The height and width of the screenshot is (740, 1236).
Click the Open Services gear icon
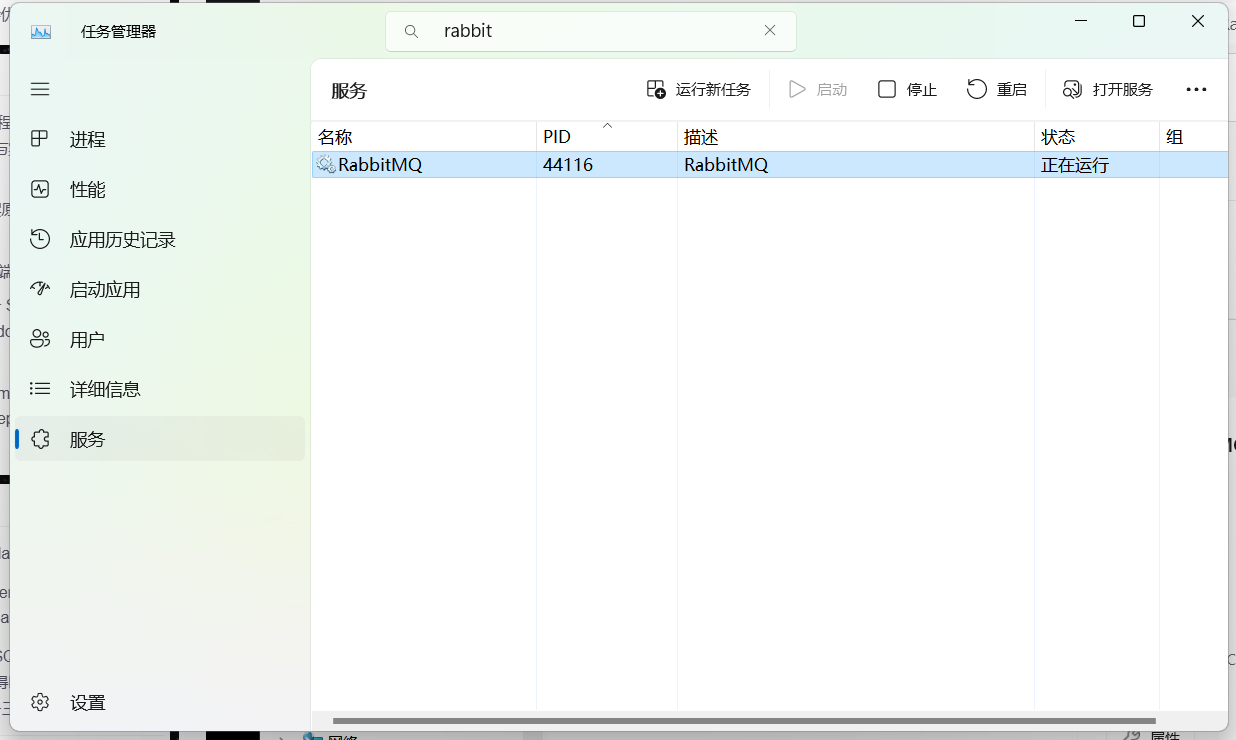coord(1073,90)
